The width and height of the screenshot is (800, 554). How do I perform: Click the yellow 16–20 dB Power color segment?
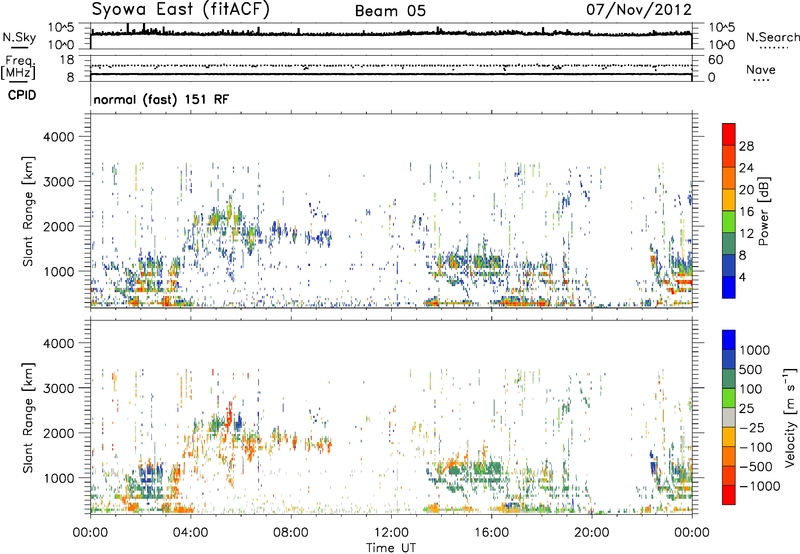729,200
